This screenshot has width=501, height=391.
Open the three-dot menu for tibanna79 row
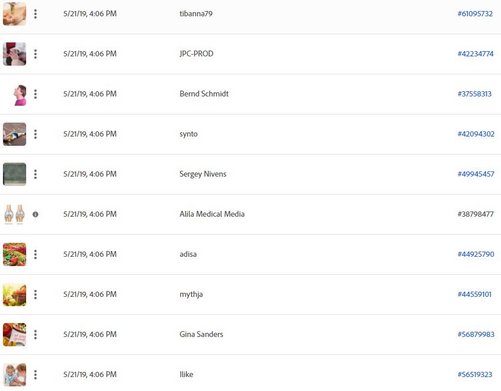pyautogui.click(x=35, y=14)
